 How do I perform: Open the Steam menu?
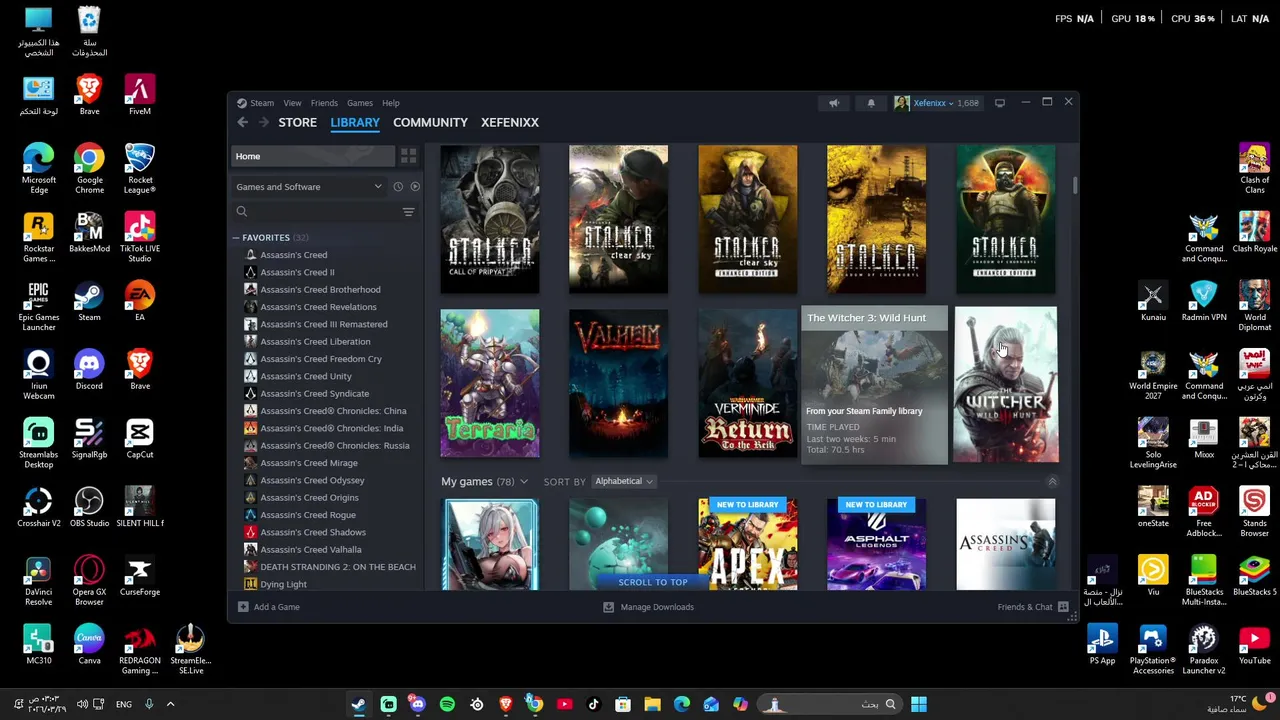coord(262,103)
